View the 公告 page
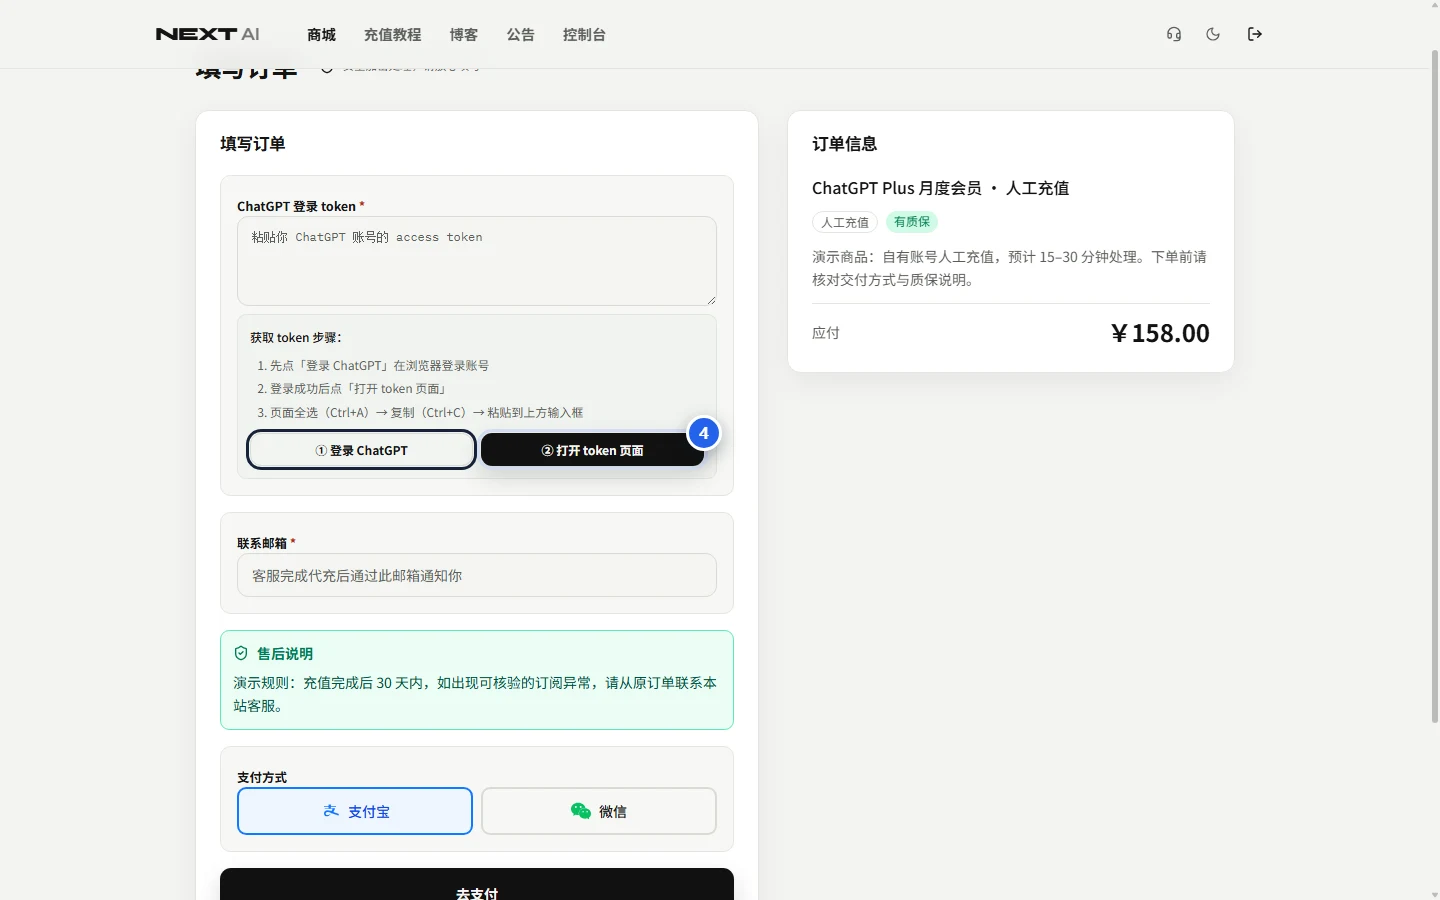The height and width of the screenshot is (900, 1440). click(521, 35)
